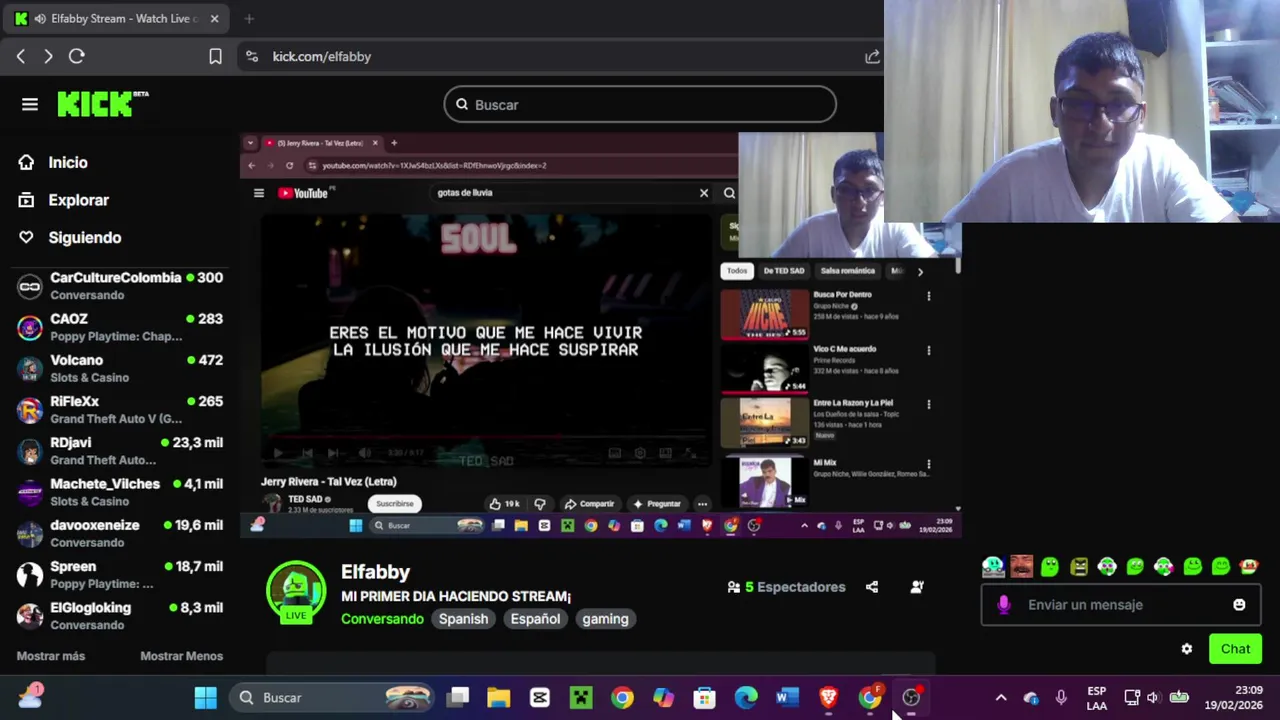This screenshot has width=1280, height=720.
Task: Open RiFleXx channel in the sidebar
Action: (120, 410)
